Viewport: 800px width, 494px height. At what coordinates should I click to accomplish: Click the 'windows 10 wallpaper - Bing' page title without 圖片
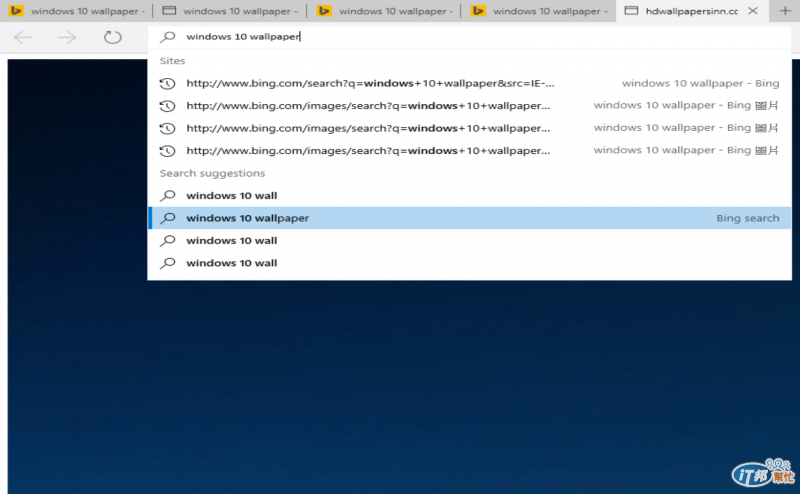tap(700, 83)
